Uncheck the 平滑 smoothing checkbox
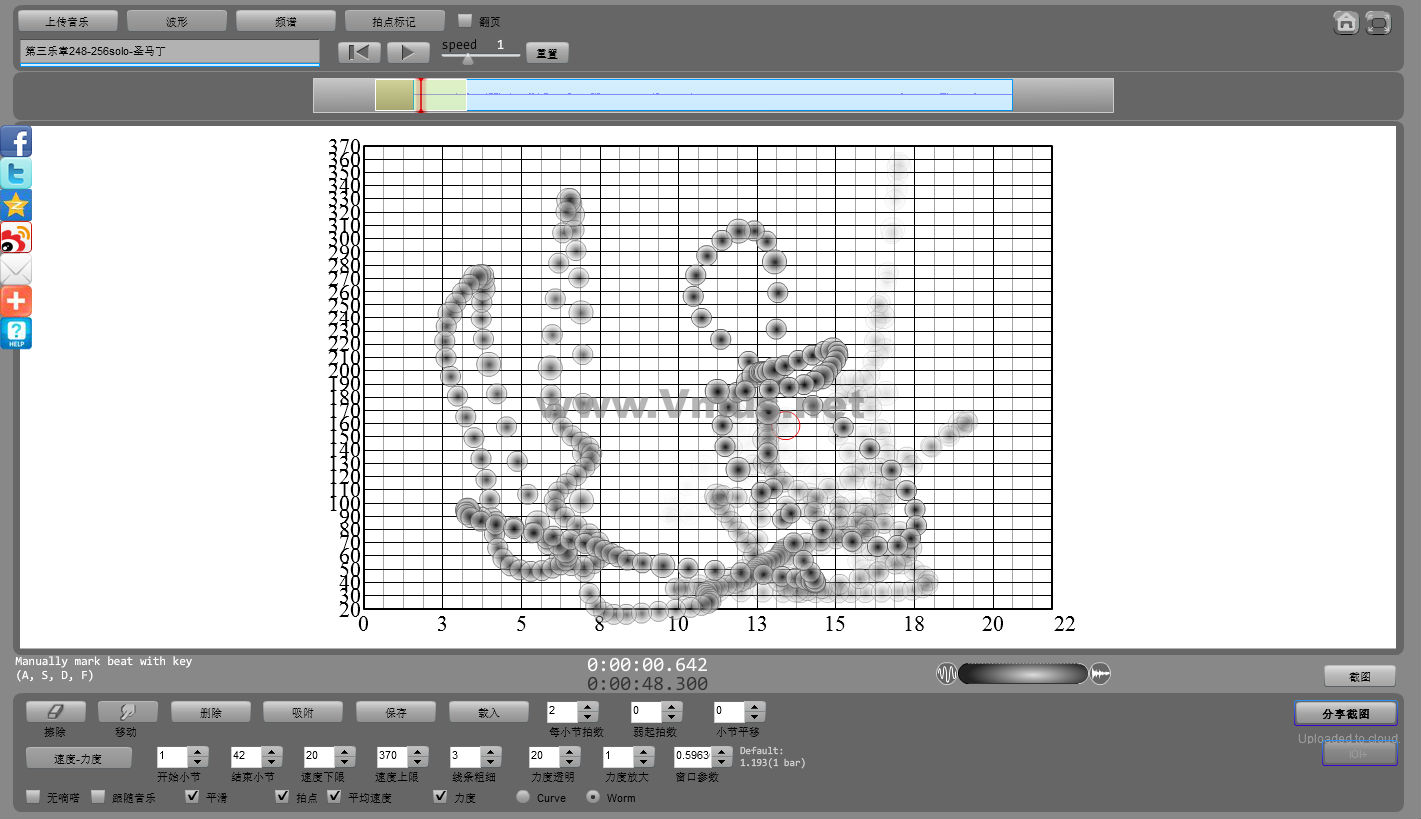Screen dimensions: 1421x819 [193, 797]
